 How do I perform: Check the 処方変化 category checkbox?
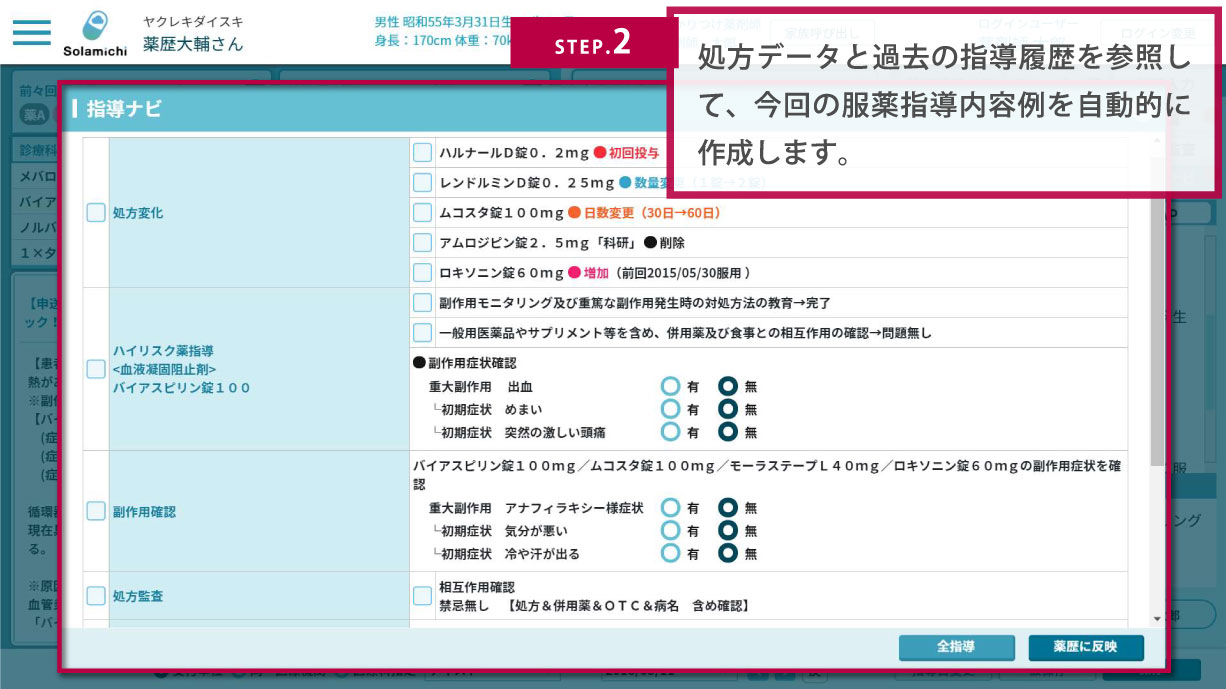(x=96, y=212)
